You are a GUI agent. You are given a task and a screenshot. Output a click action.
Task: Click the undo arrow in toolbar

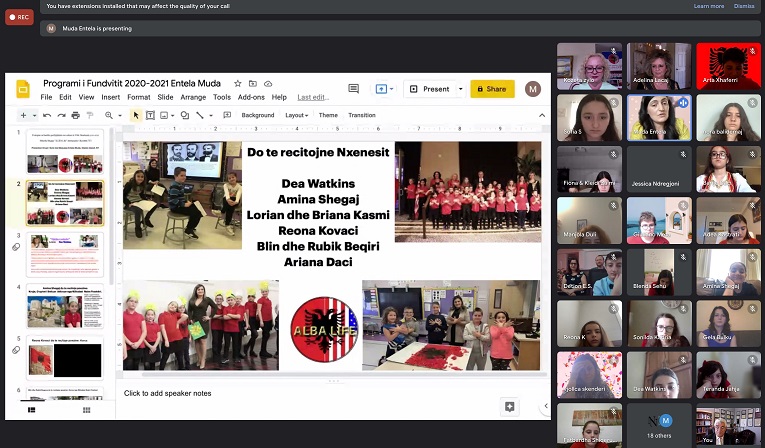click(x=47, y=115)
